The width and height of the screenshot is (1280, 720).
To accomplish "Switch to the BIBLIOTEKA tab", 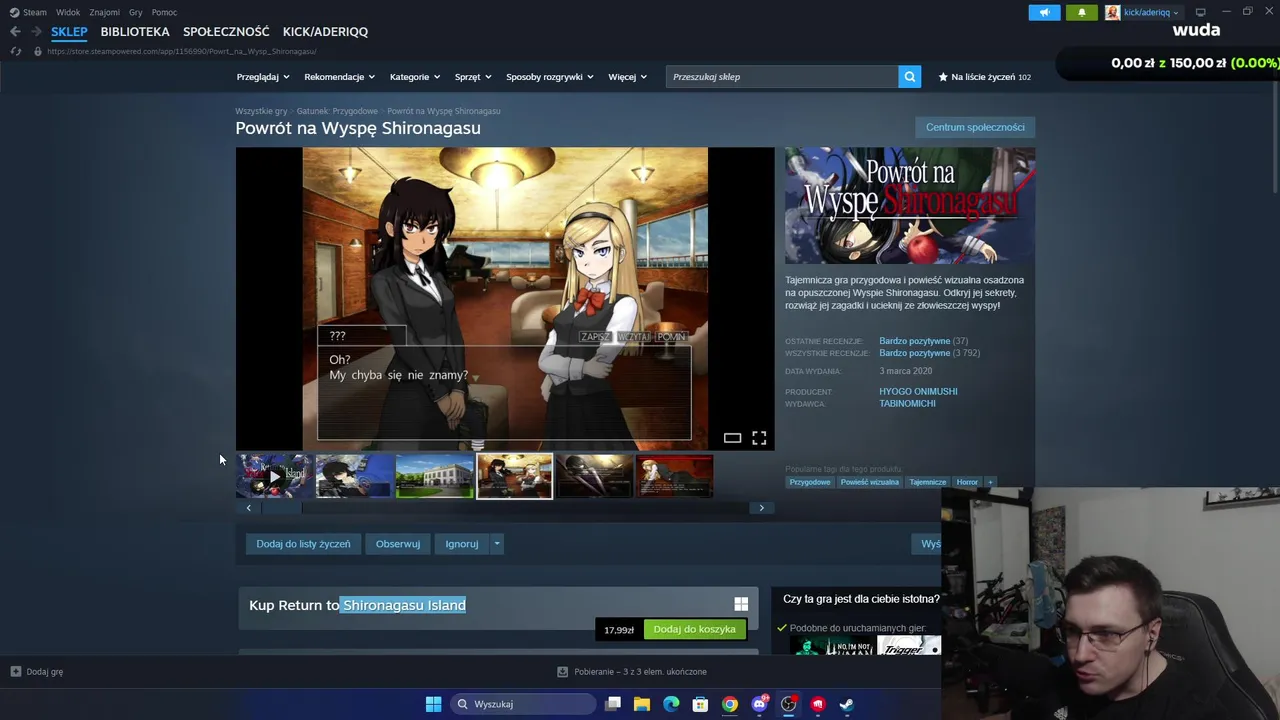I will click(135, 32).
